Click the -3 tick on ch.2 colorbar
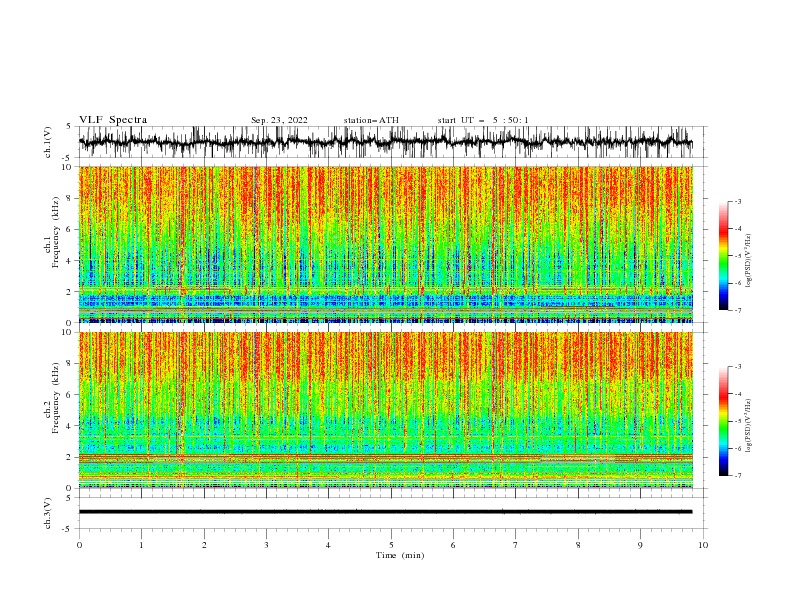The height and width of the screenshot is (612, 792). 737,367
